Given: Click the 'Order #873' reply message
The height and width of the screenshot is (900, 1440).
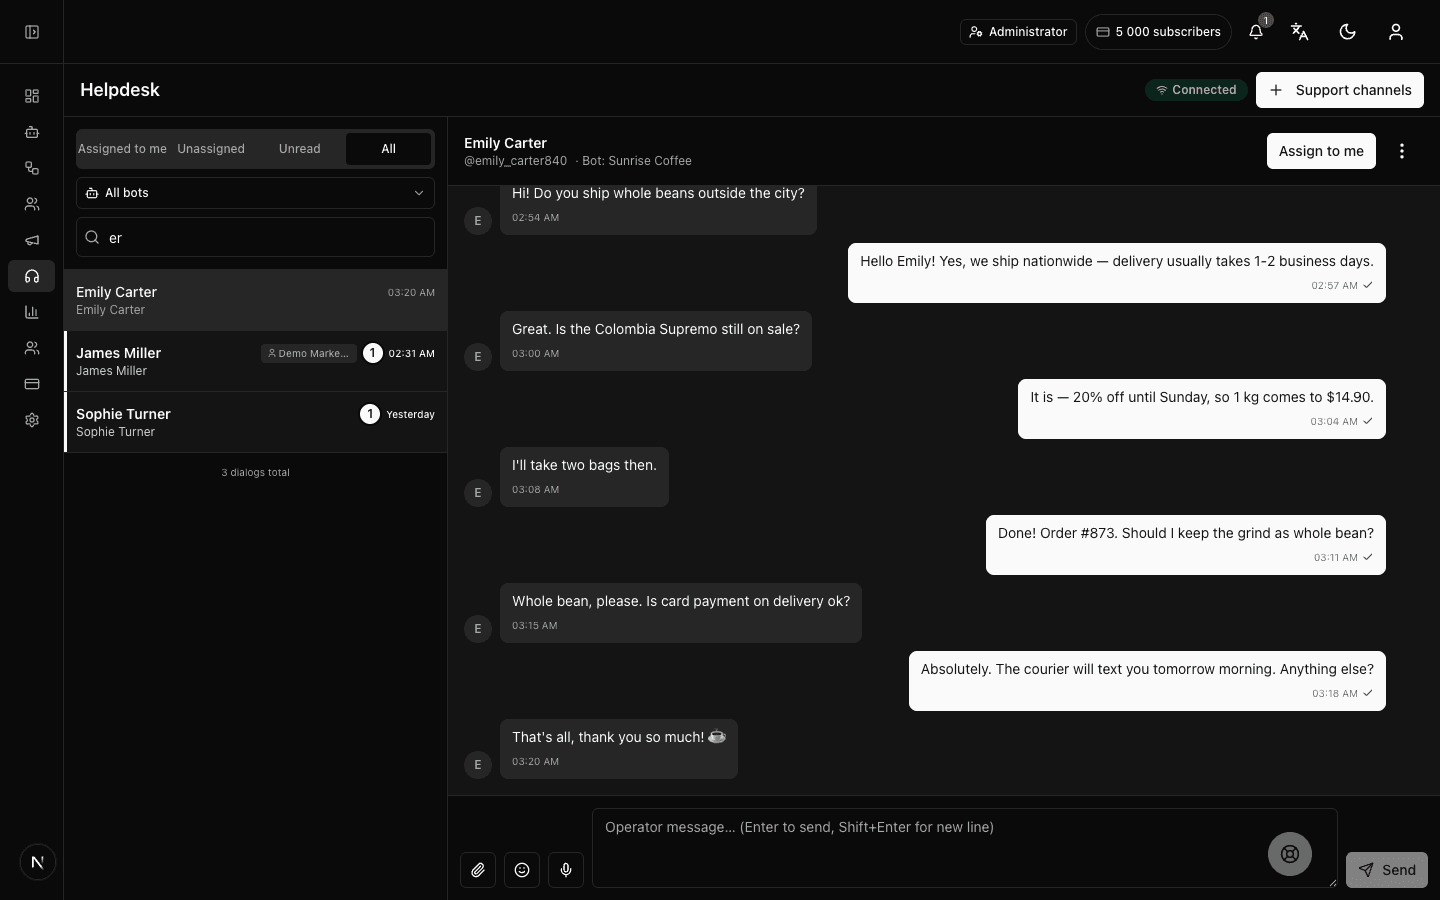Looking at the screenshot, I should (1186, 545).
